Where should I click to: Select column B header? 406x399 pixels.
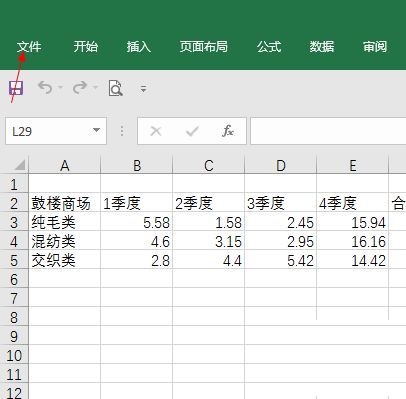coord(137,165)
